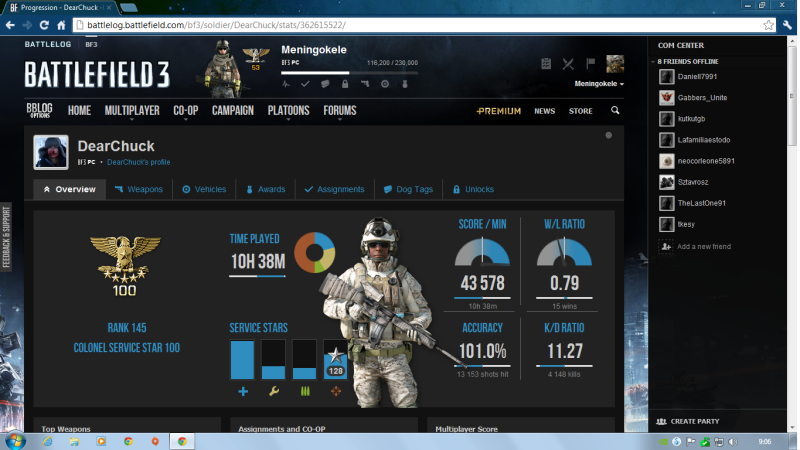
Task: Click the rank 53 eagle insignia
Action: pos(256,59)
